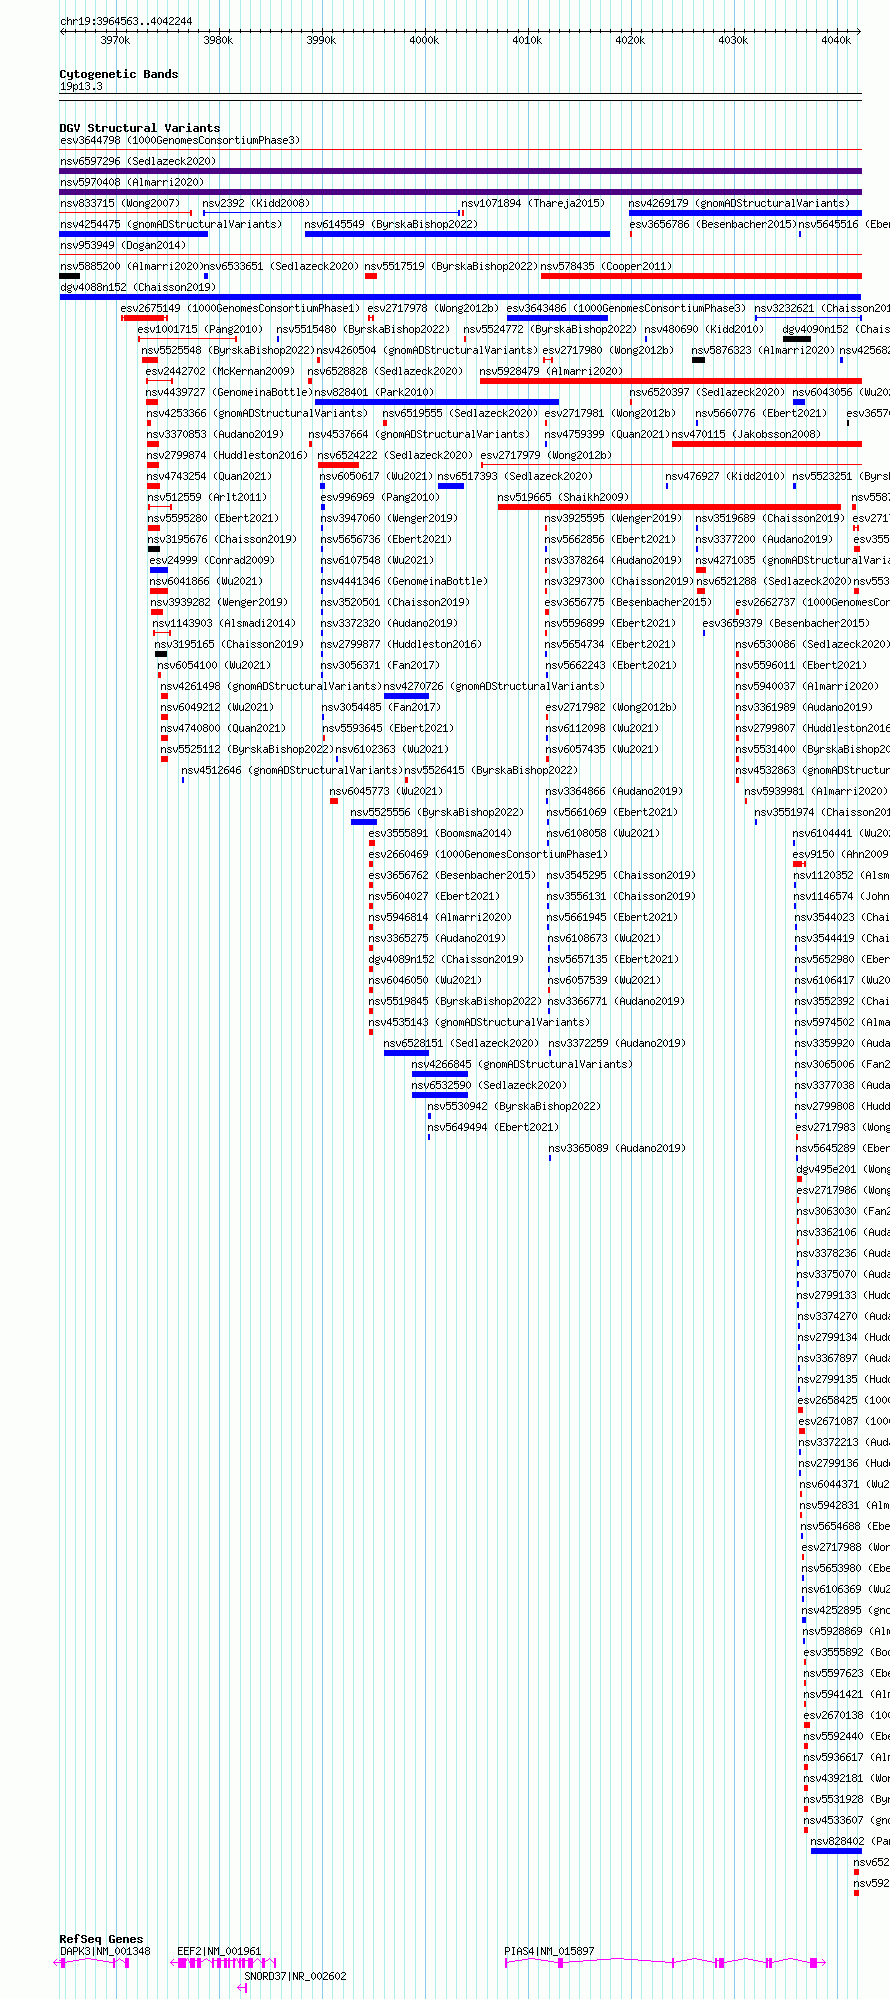The image size is (890, 1999).
Task: Open variant nsv6045773 (Wu2021)
Action: coord(386,791)
